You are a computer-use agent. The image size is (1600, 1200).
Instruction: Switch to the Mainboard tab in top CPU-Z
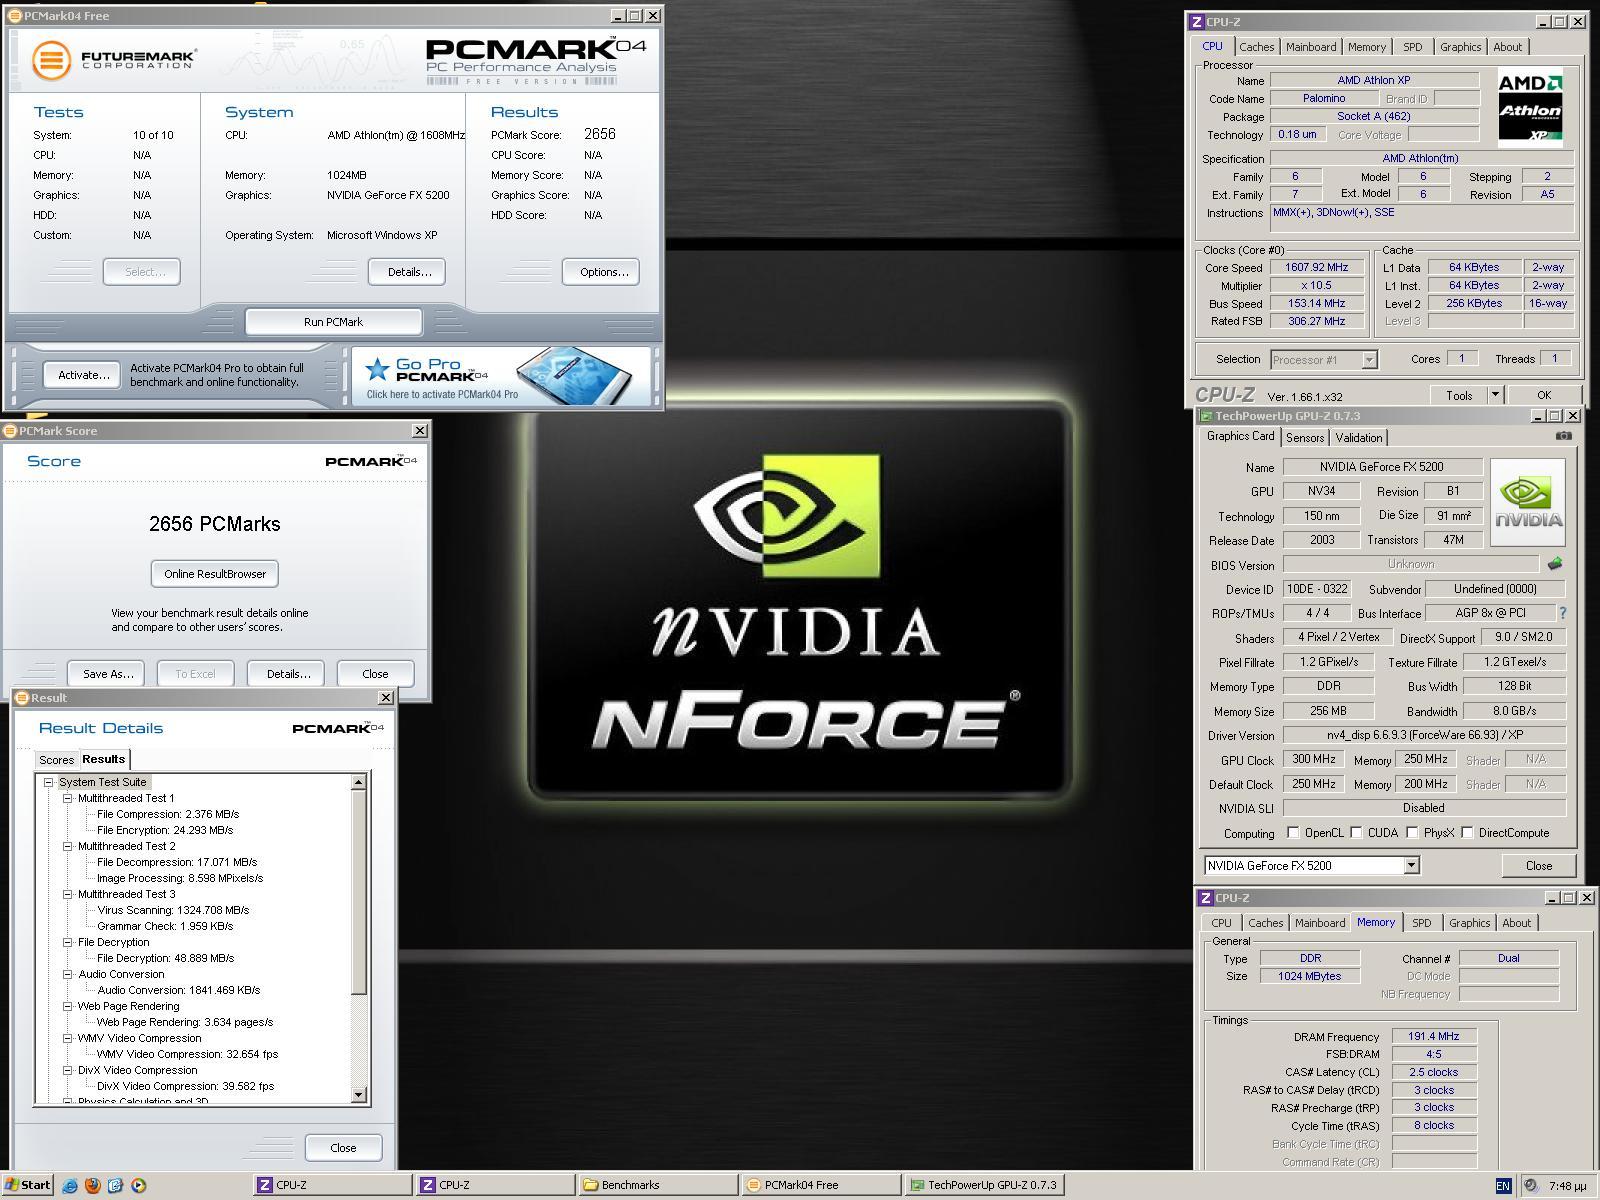[1310, 47]
